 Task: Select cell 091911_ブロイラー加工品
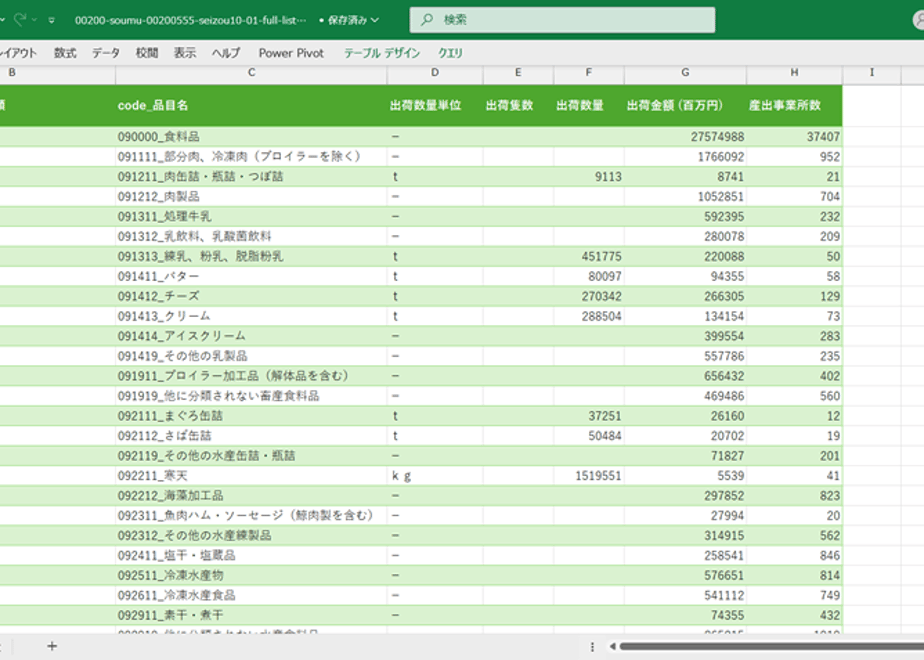pos(252,376)
